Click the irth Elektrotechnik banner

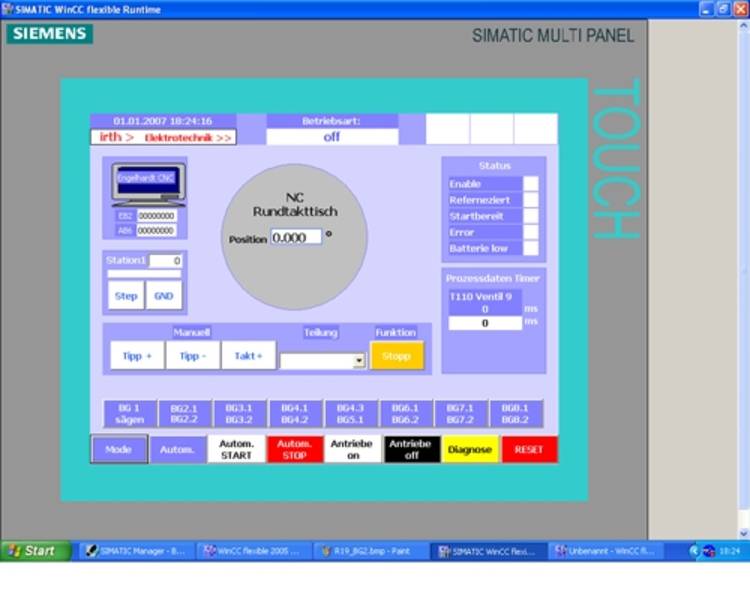[164, 137]
